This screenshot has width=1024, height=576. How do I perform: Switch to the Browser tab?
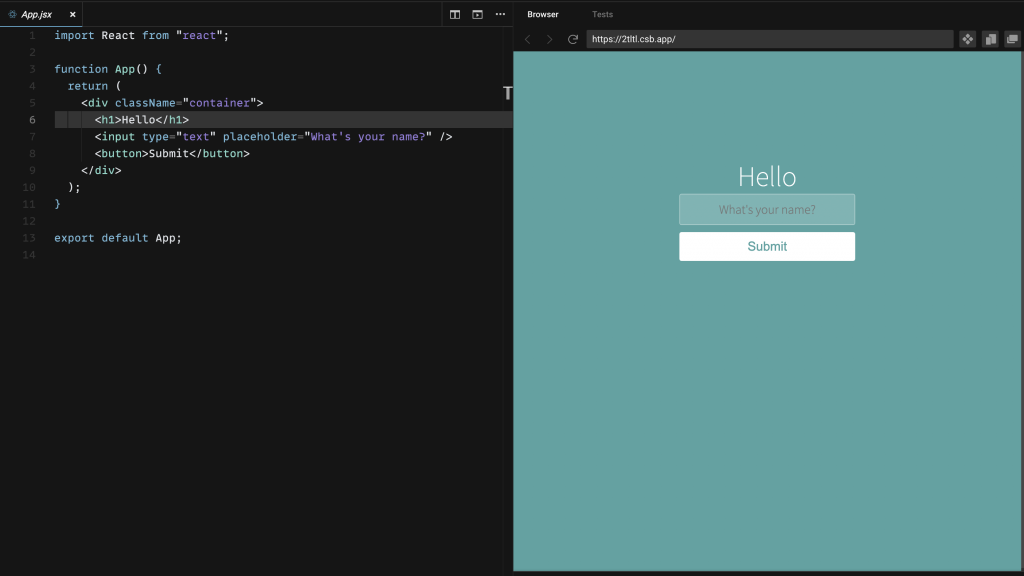tap(543, 14)
